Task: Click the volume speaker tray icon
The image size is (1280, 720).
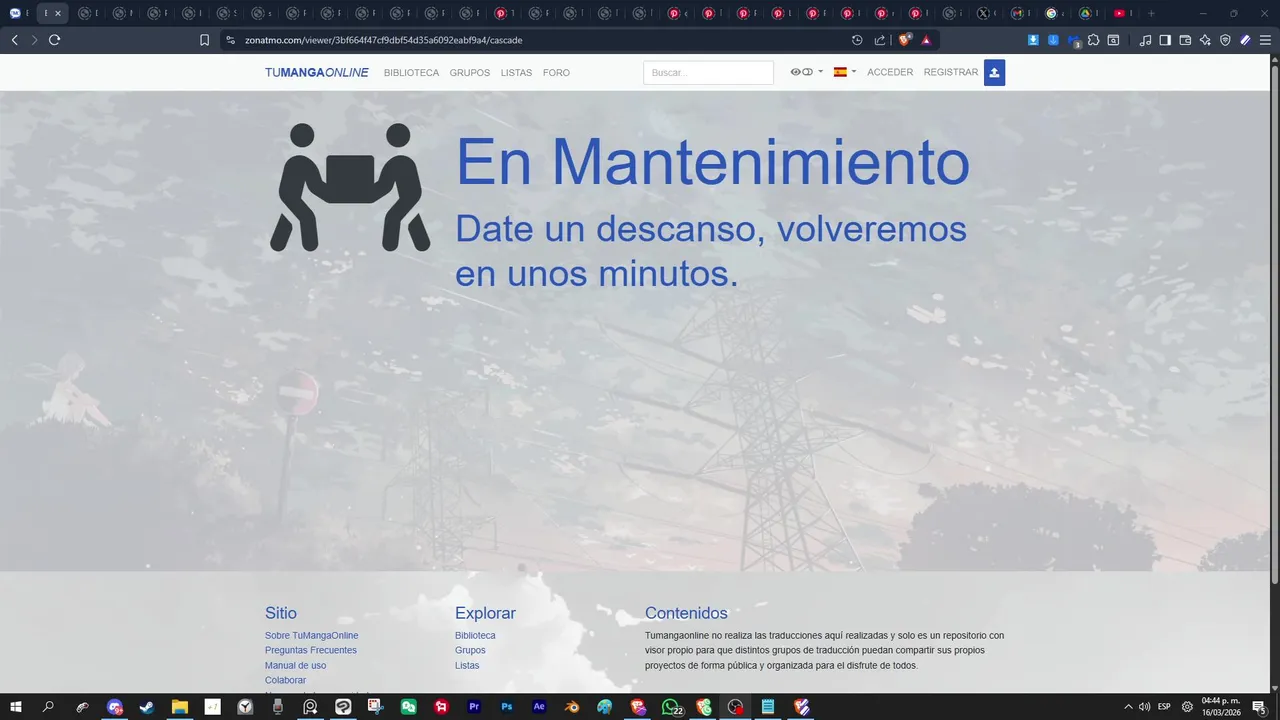Action: (x=1145, y=707)
